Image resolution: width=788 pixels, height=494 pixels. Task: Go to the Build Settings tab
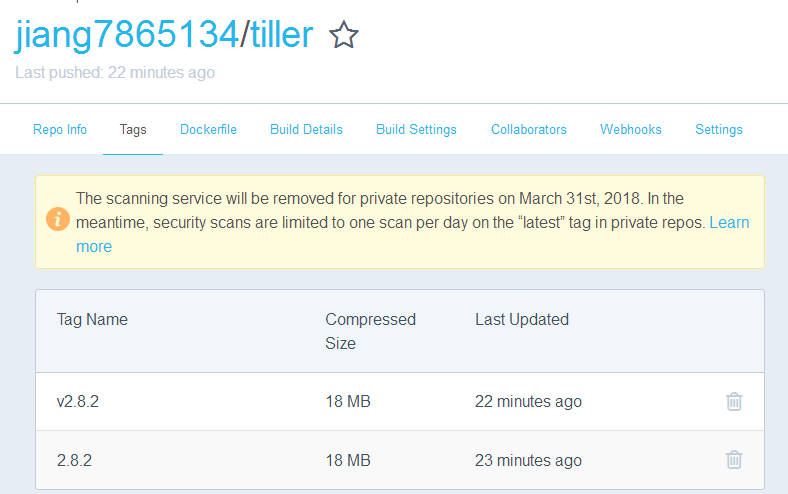pyautogui.click(x=416, y=130)
